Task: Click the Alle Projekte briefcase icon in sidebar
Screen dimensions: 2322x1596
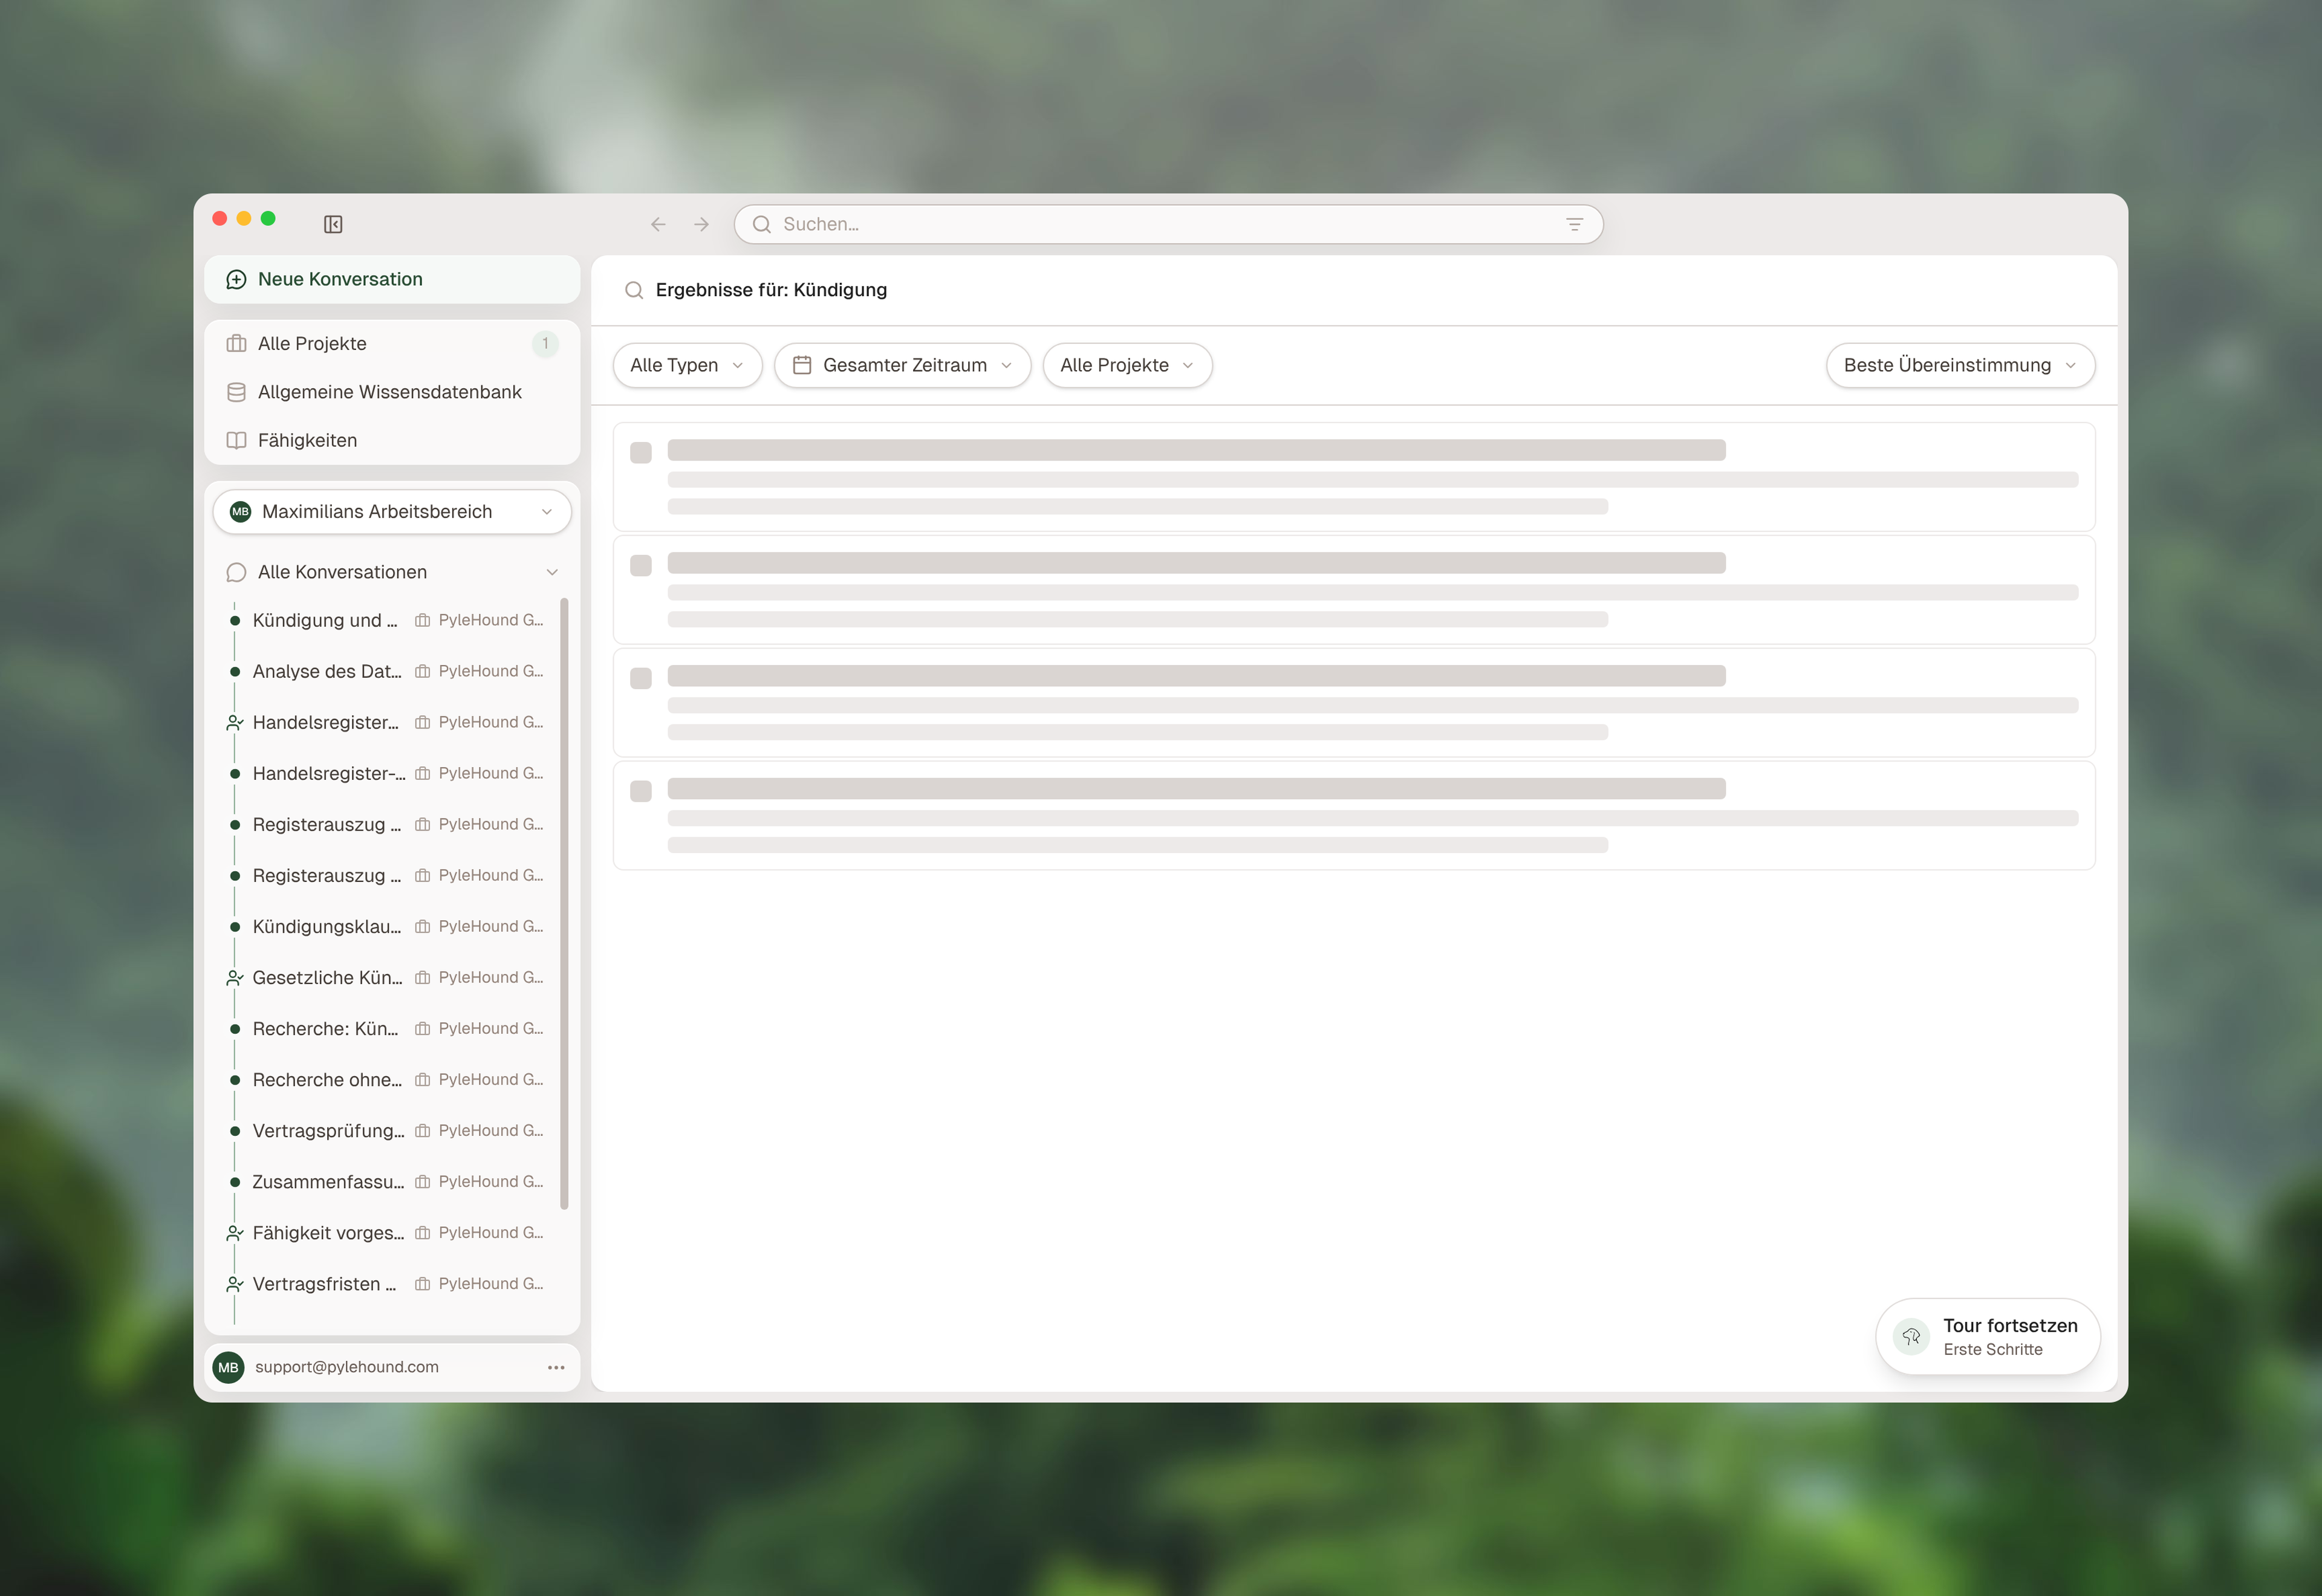Action: (x=236, y=343)
